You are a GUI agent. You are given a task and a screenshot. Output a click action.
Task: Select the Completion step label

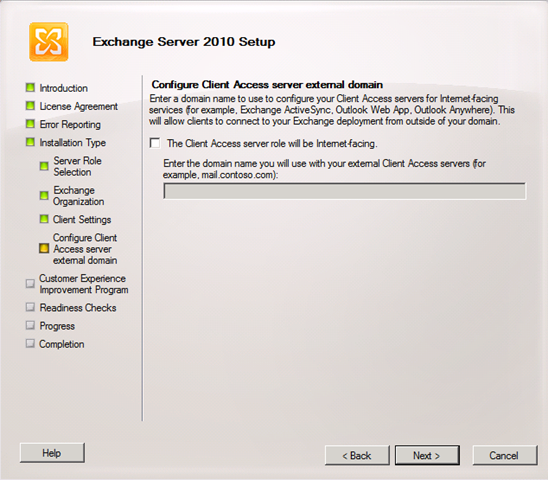tap(62, 344)
